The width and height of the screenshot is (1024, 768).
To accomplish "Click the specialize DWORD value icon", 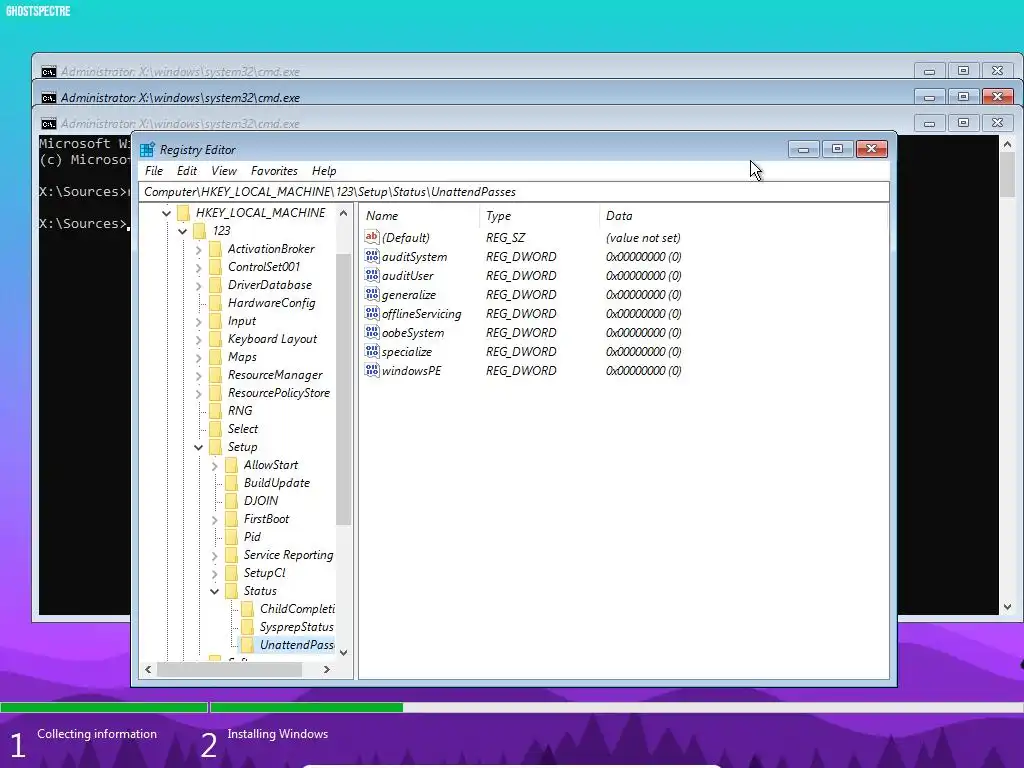I will [x=372, y=351].
